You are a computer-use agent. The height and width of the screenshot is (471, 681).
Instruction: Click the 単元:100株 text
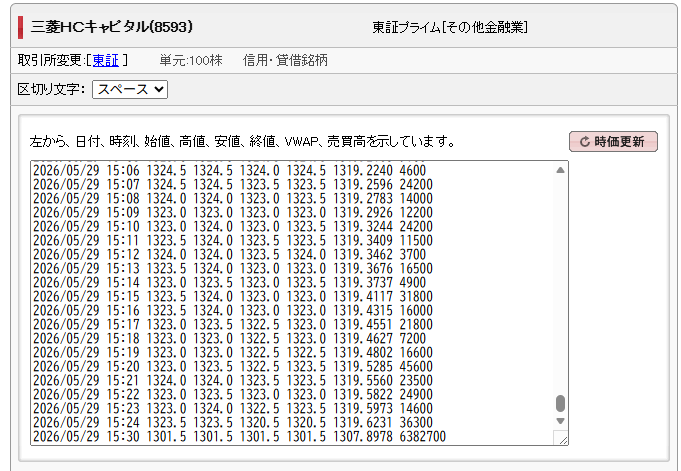tap(191, 60)
